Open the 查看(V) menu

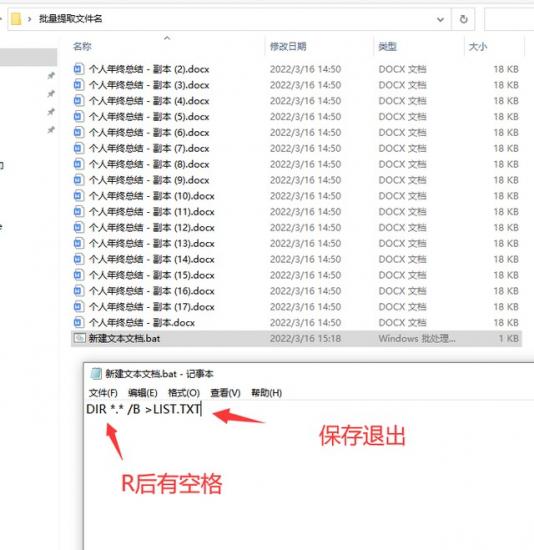coord(225,393)
